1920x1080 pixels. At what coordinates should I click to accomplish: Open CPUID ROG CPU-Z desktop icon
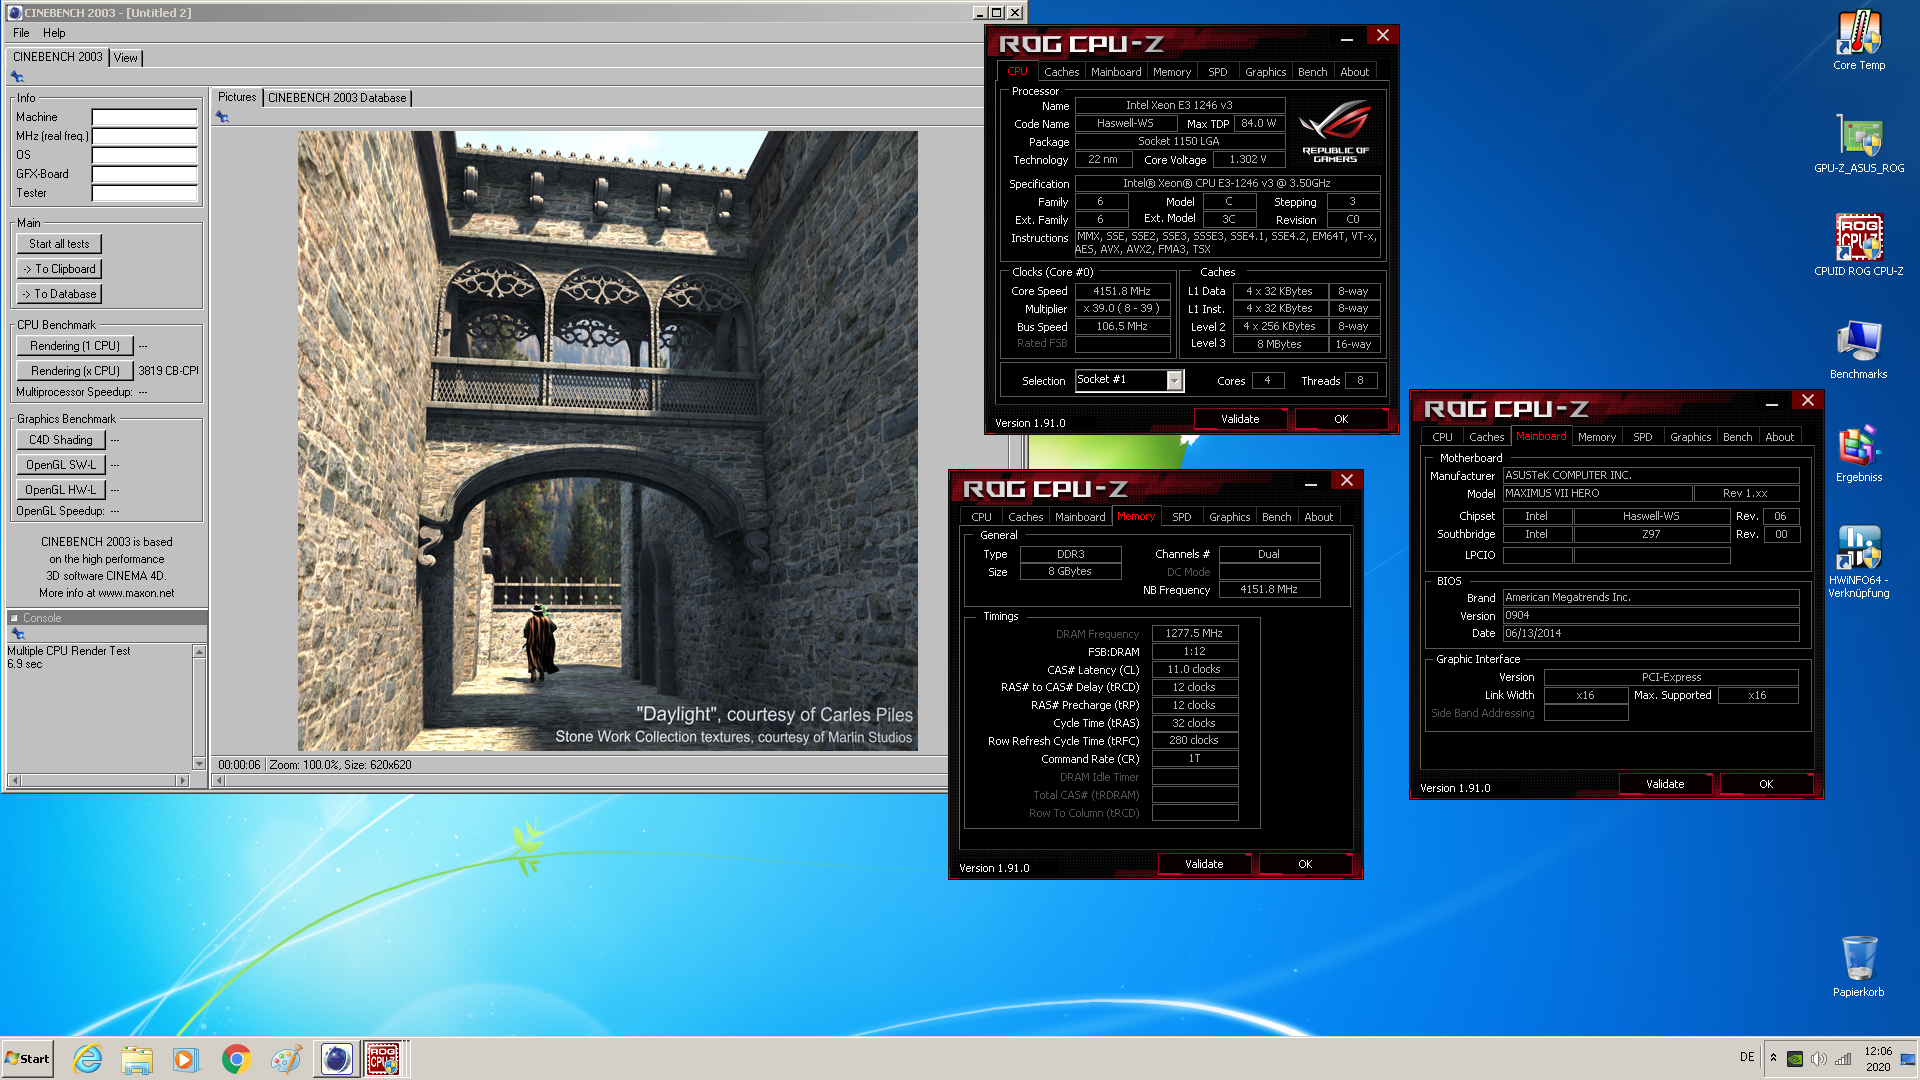click(x=1858, y=245)
